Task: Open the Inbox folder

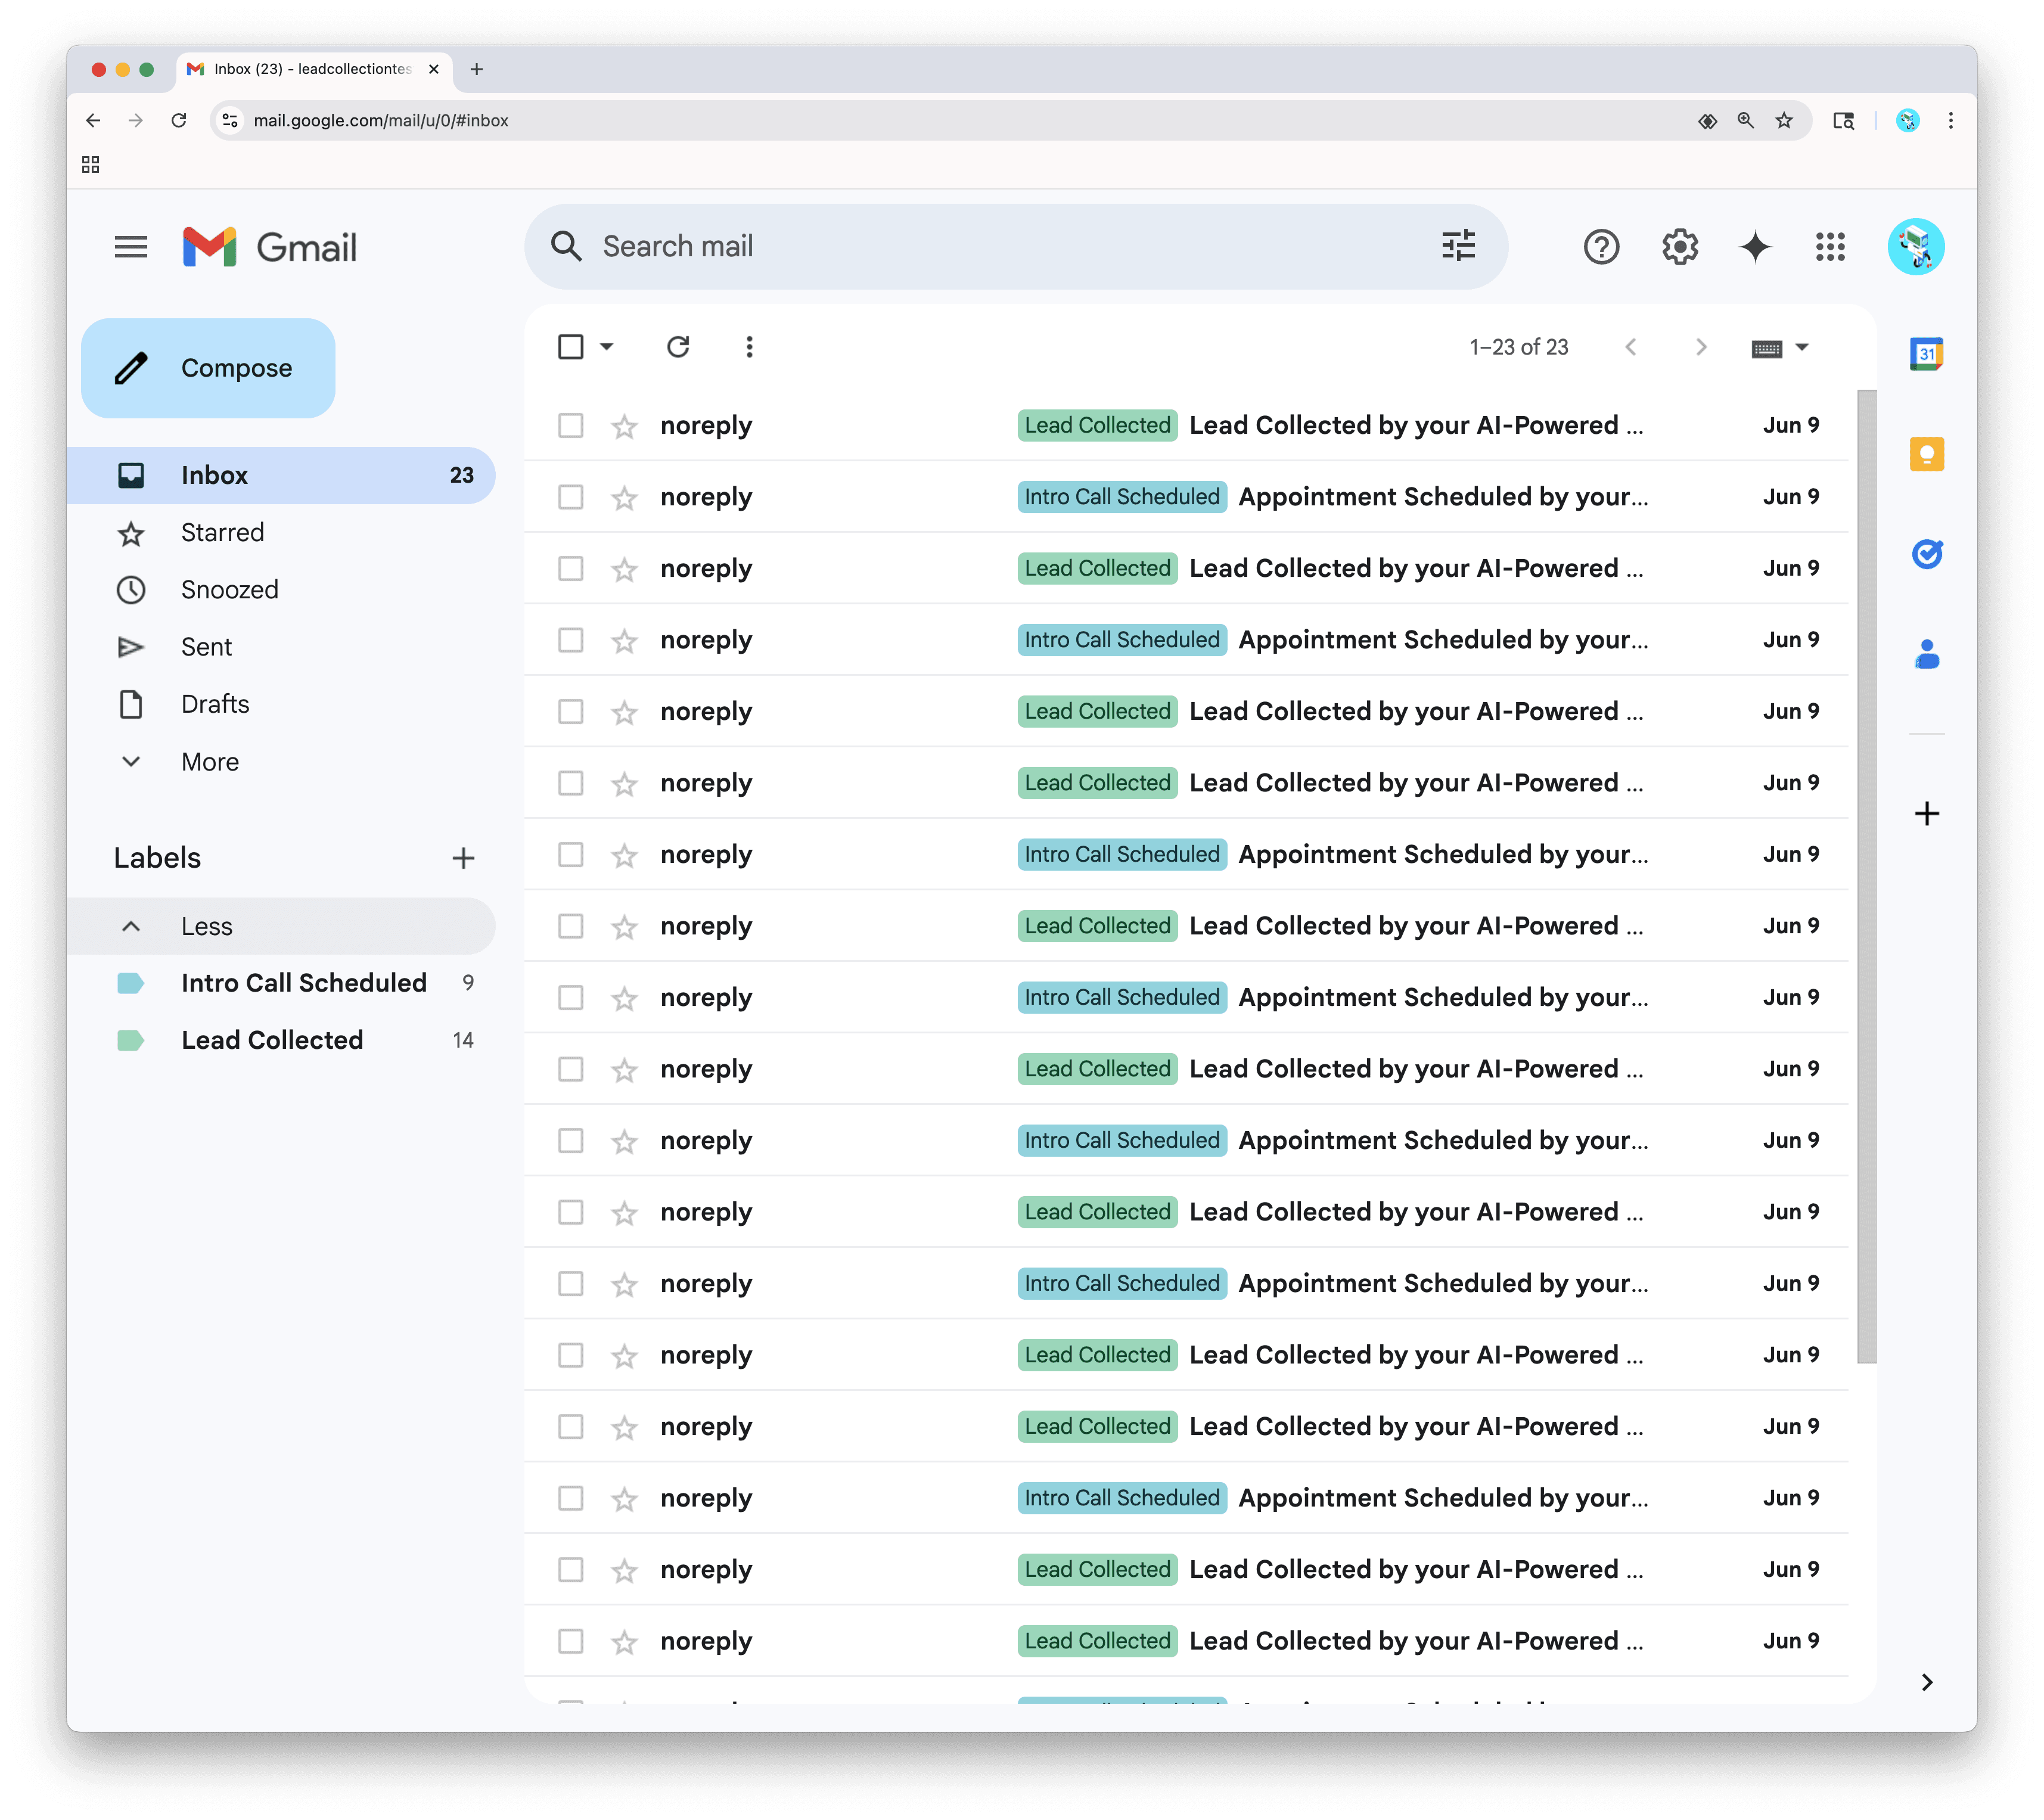Action: (x=281, y=476)
